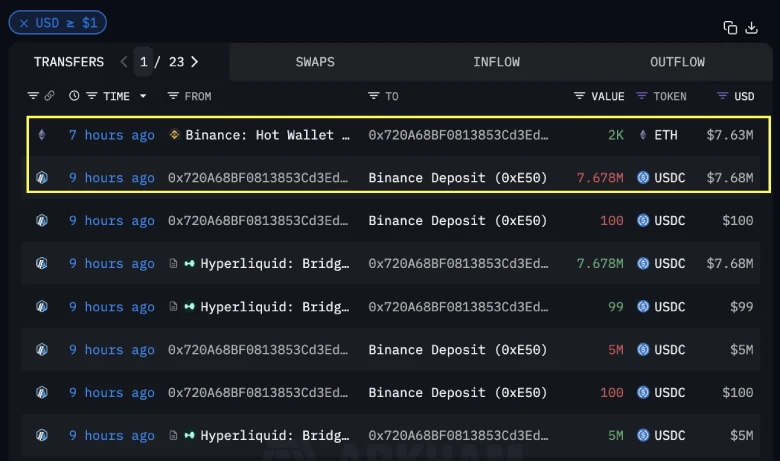Click the 2K ETH value

[x=615, y=135]
